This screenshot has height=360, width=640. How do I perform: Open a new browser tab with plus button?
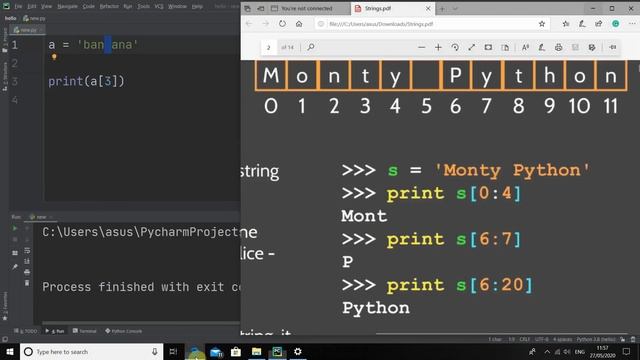pos(442,9)
